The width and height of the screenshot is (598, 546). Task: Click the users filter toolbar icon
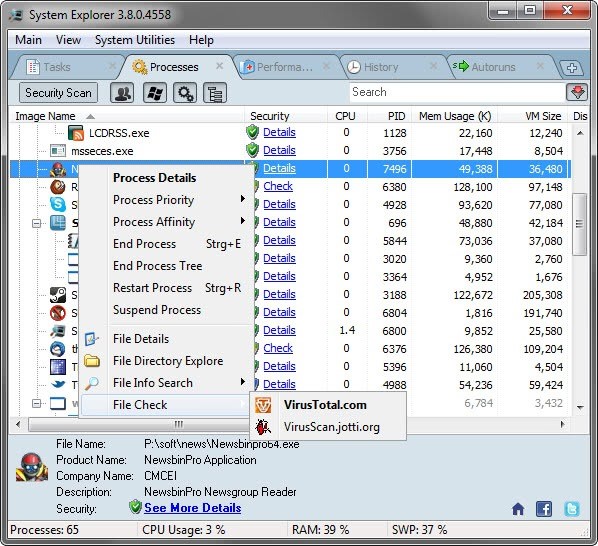(122, 93)
